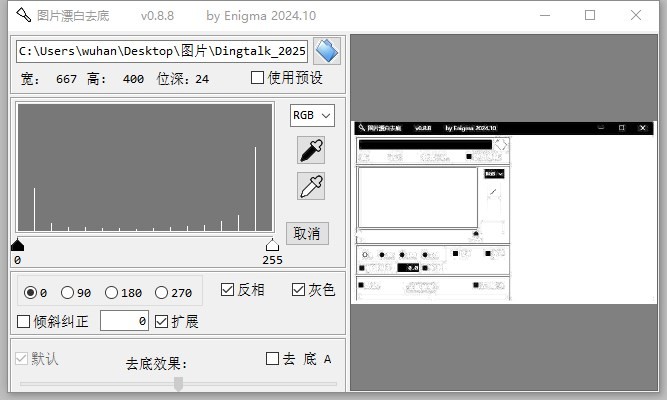
Task: Choose the 270 degree rotation option
Action: click(162, 293)
